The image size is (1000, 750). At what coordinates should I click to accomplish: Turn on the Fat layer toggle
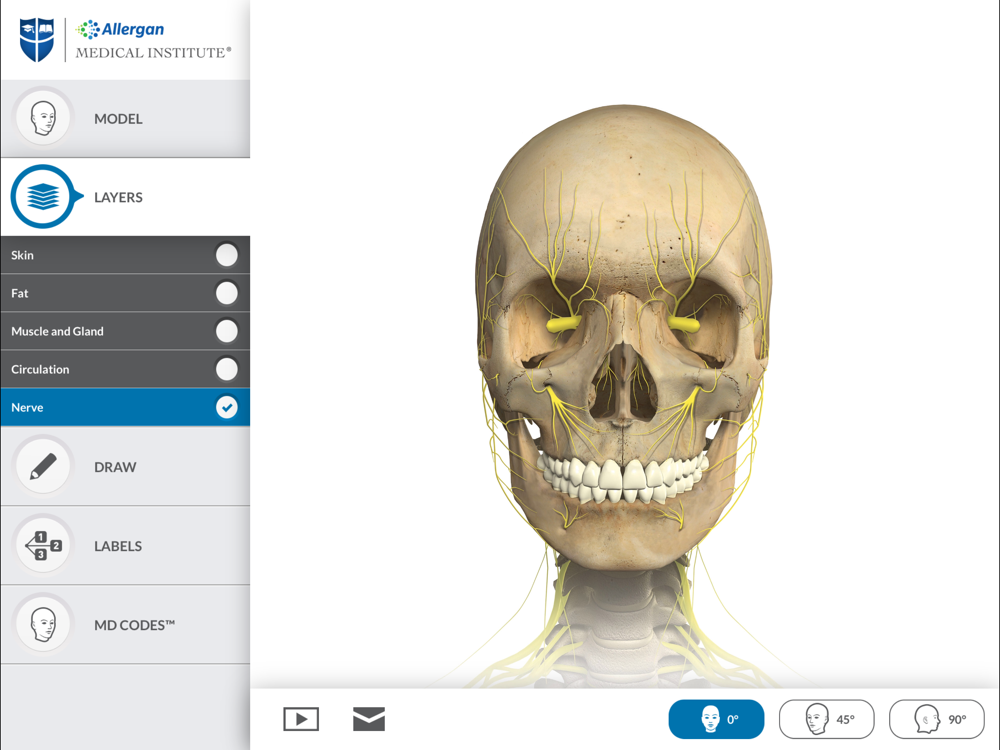click(x=226, y=293)
